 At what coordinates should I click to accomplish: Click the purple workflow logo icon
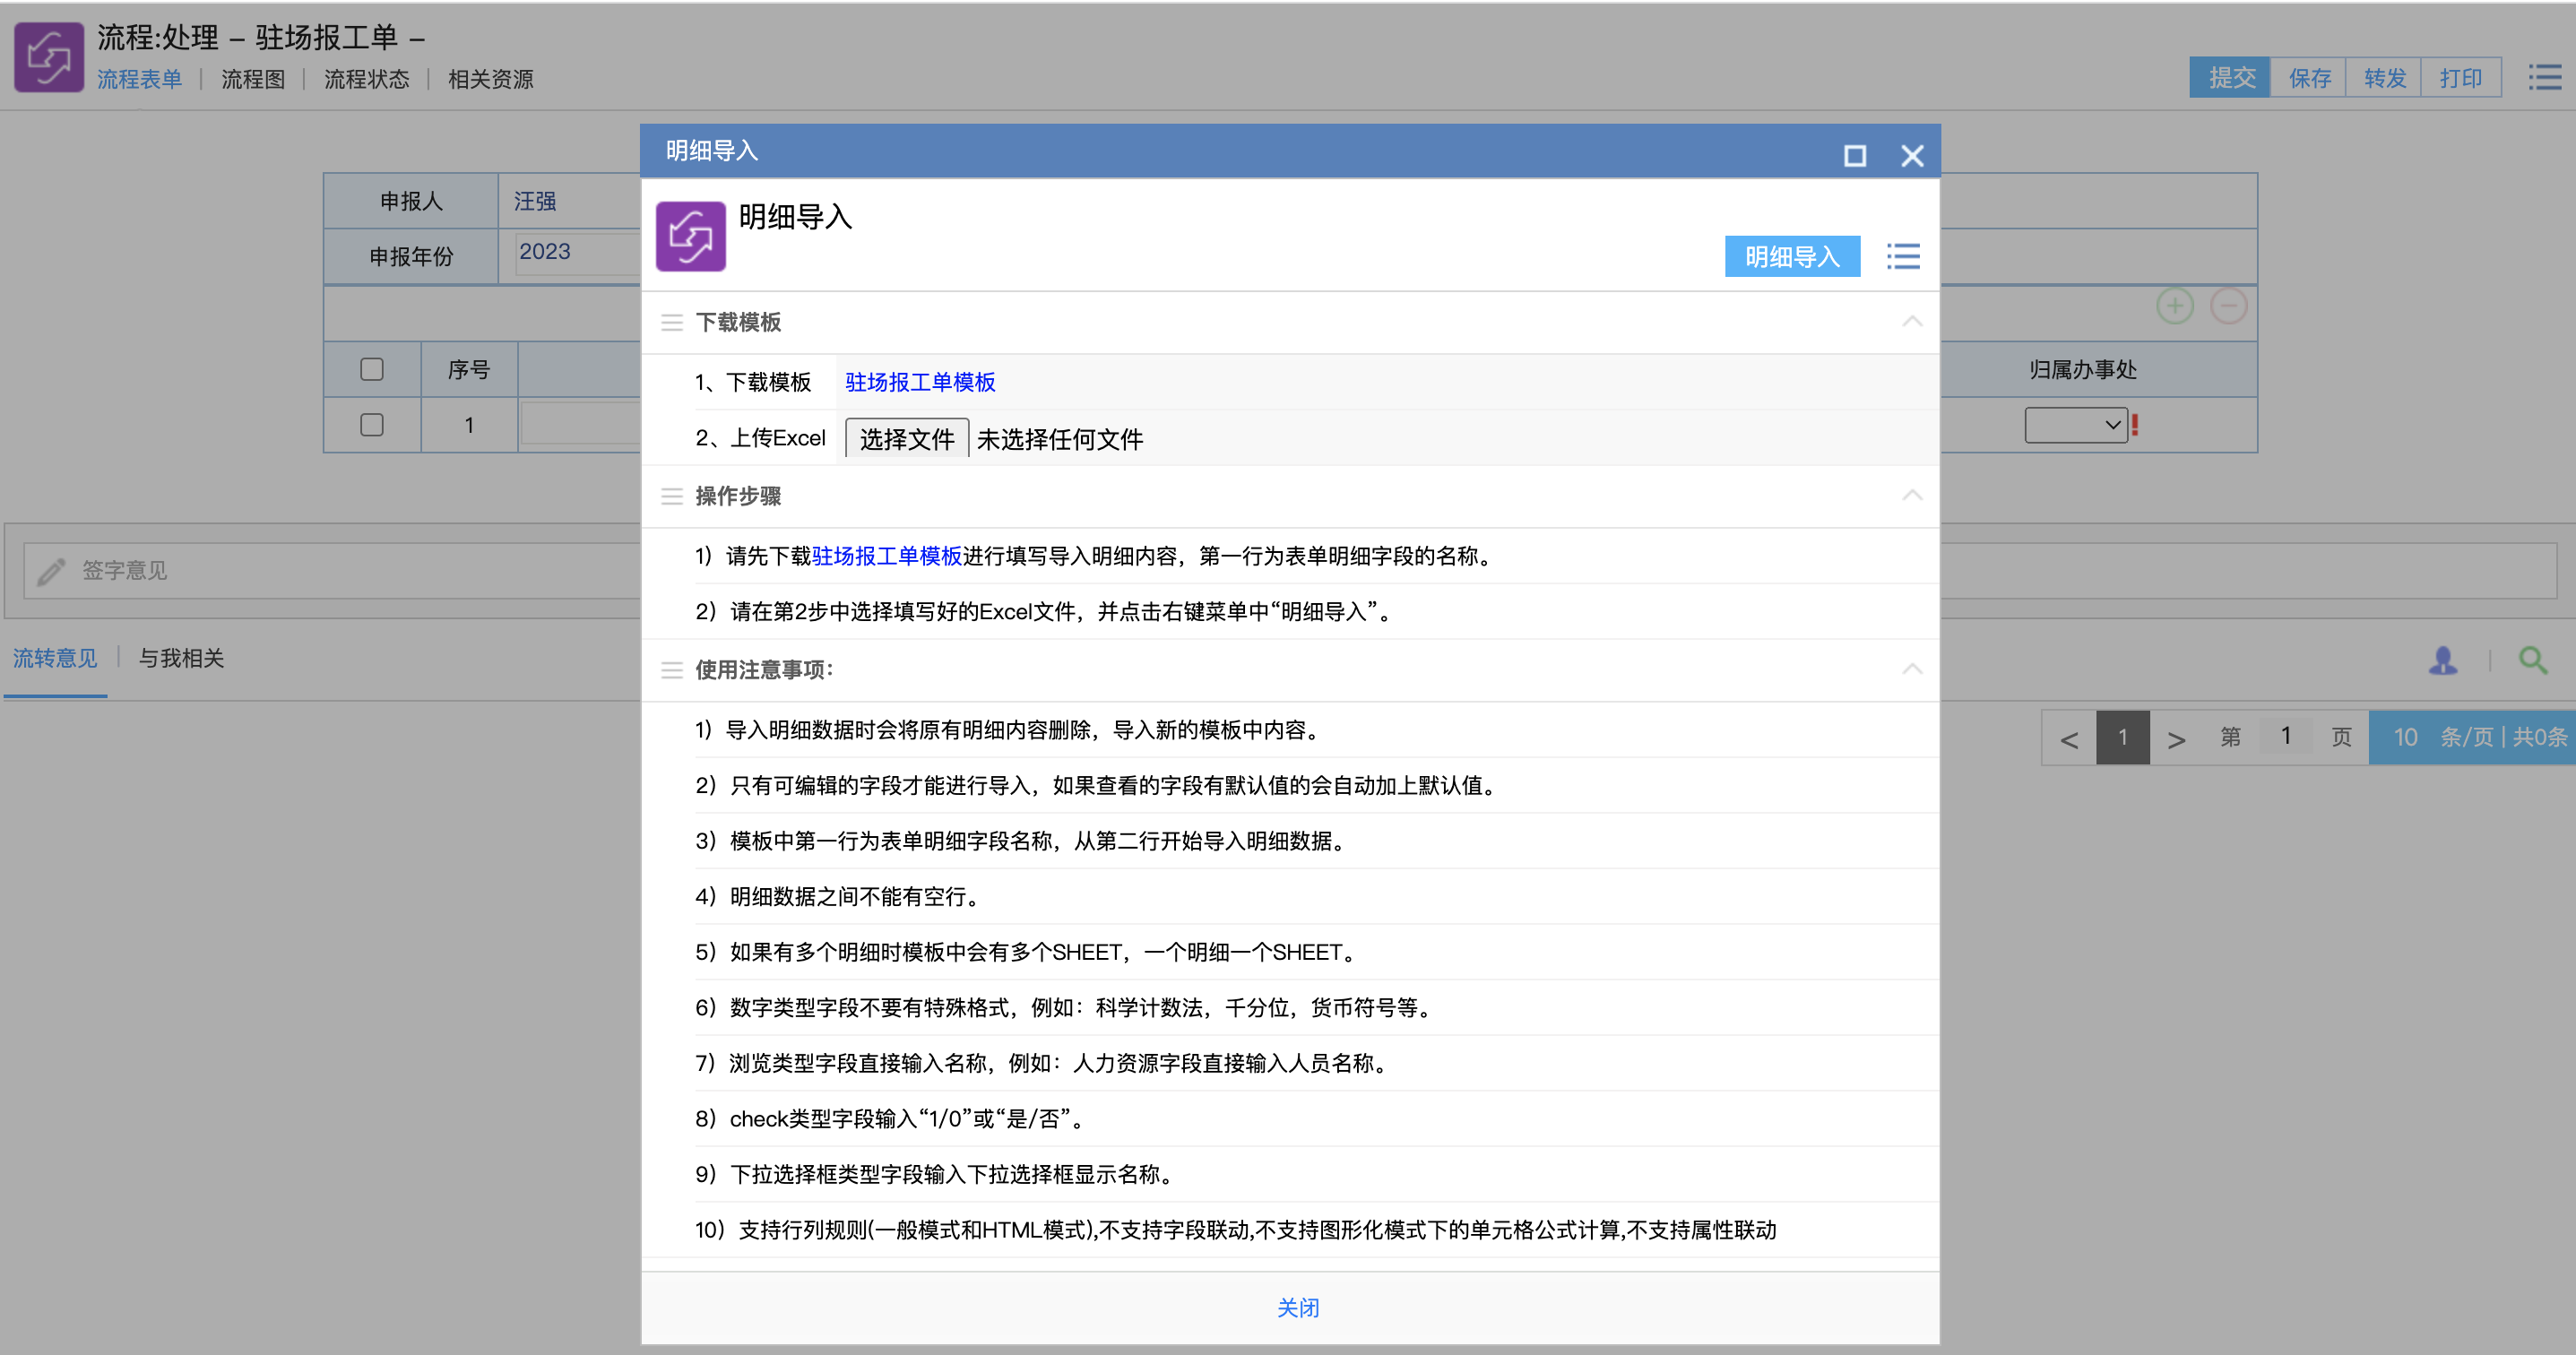click(x=49, y=58)
